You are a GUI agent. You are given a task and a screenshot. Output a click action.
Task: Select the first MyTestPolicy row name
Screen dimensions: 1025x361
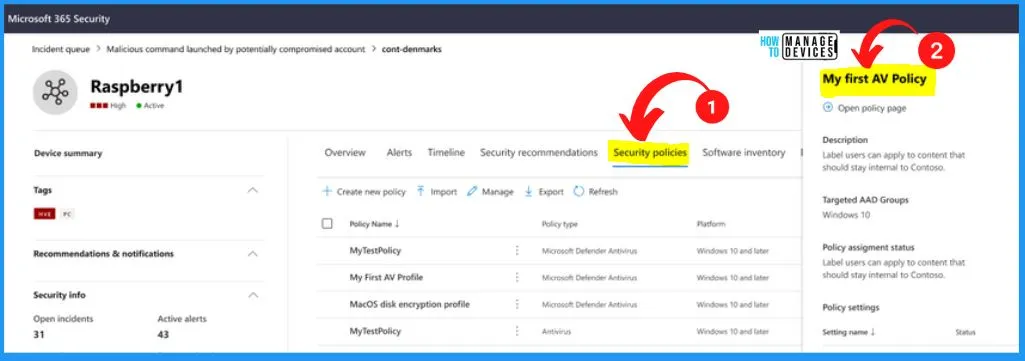(375, 250)
